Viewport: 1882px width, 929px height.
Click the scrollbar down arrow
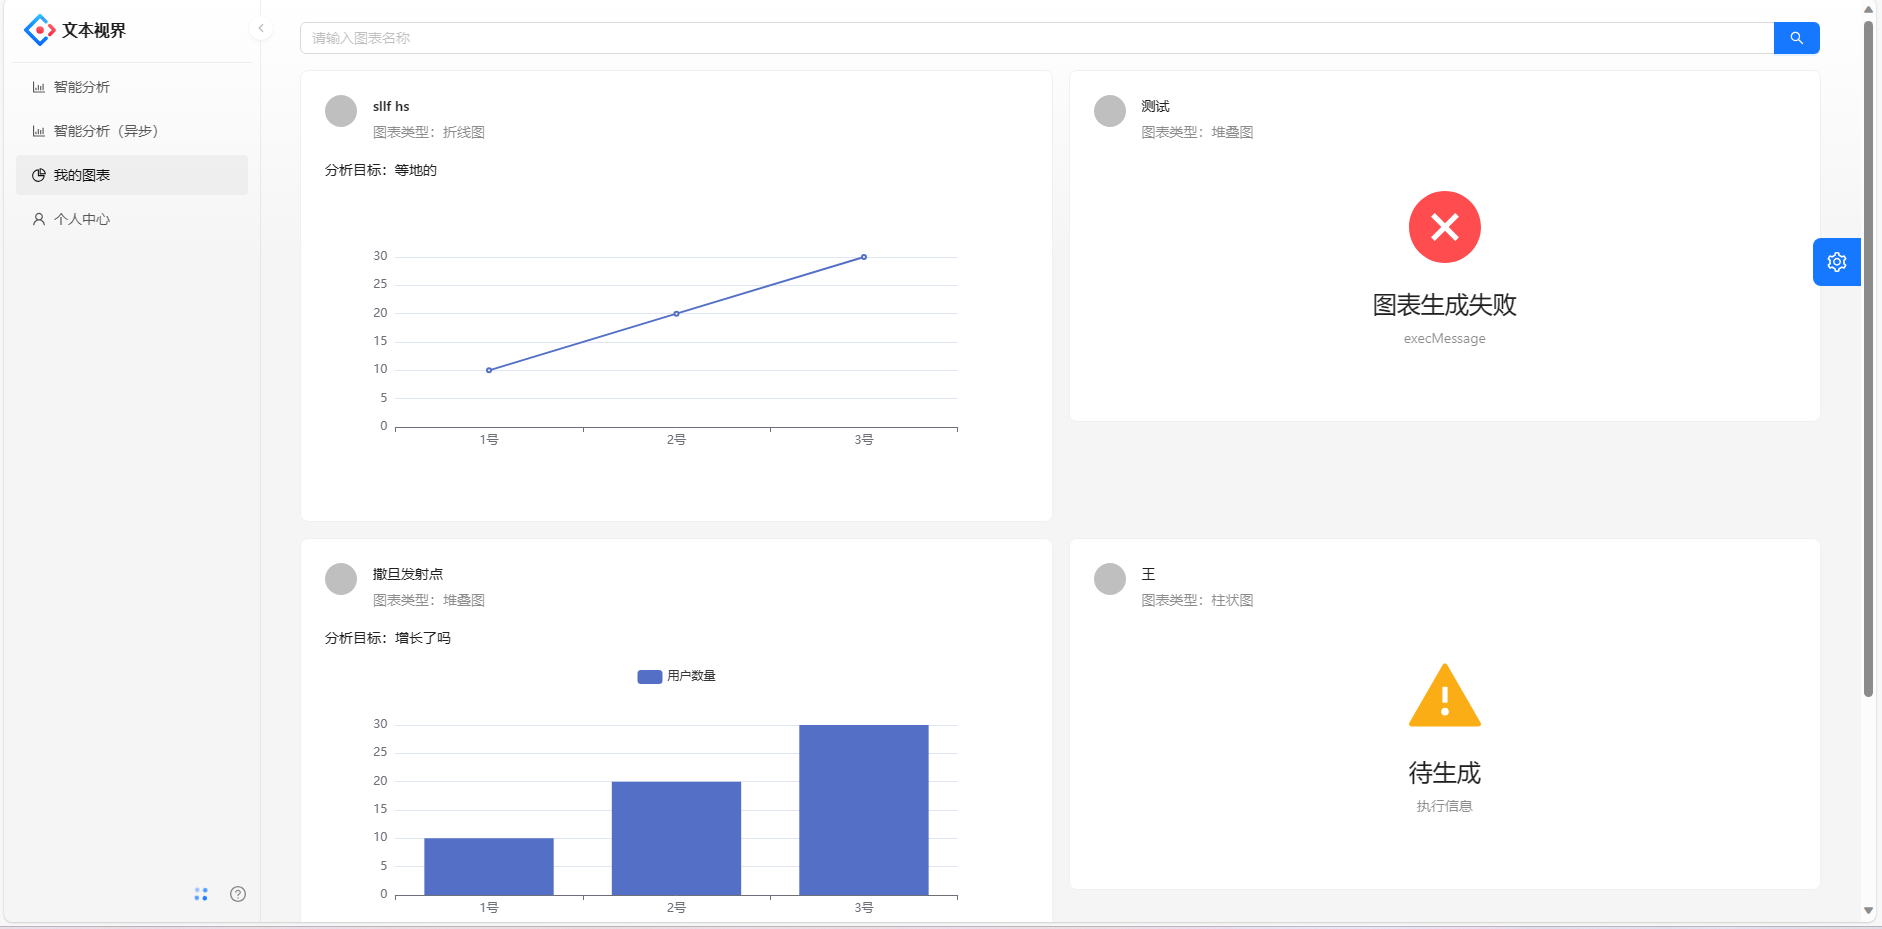1868,911
